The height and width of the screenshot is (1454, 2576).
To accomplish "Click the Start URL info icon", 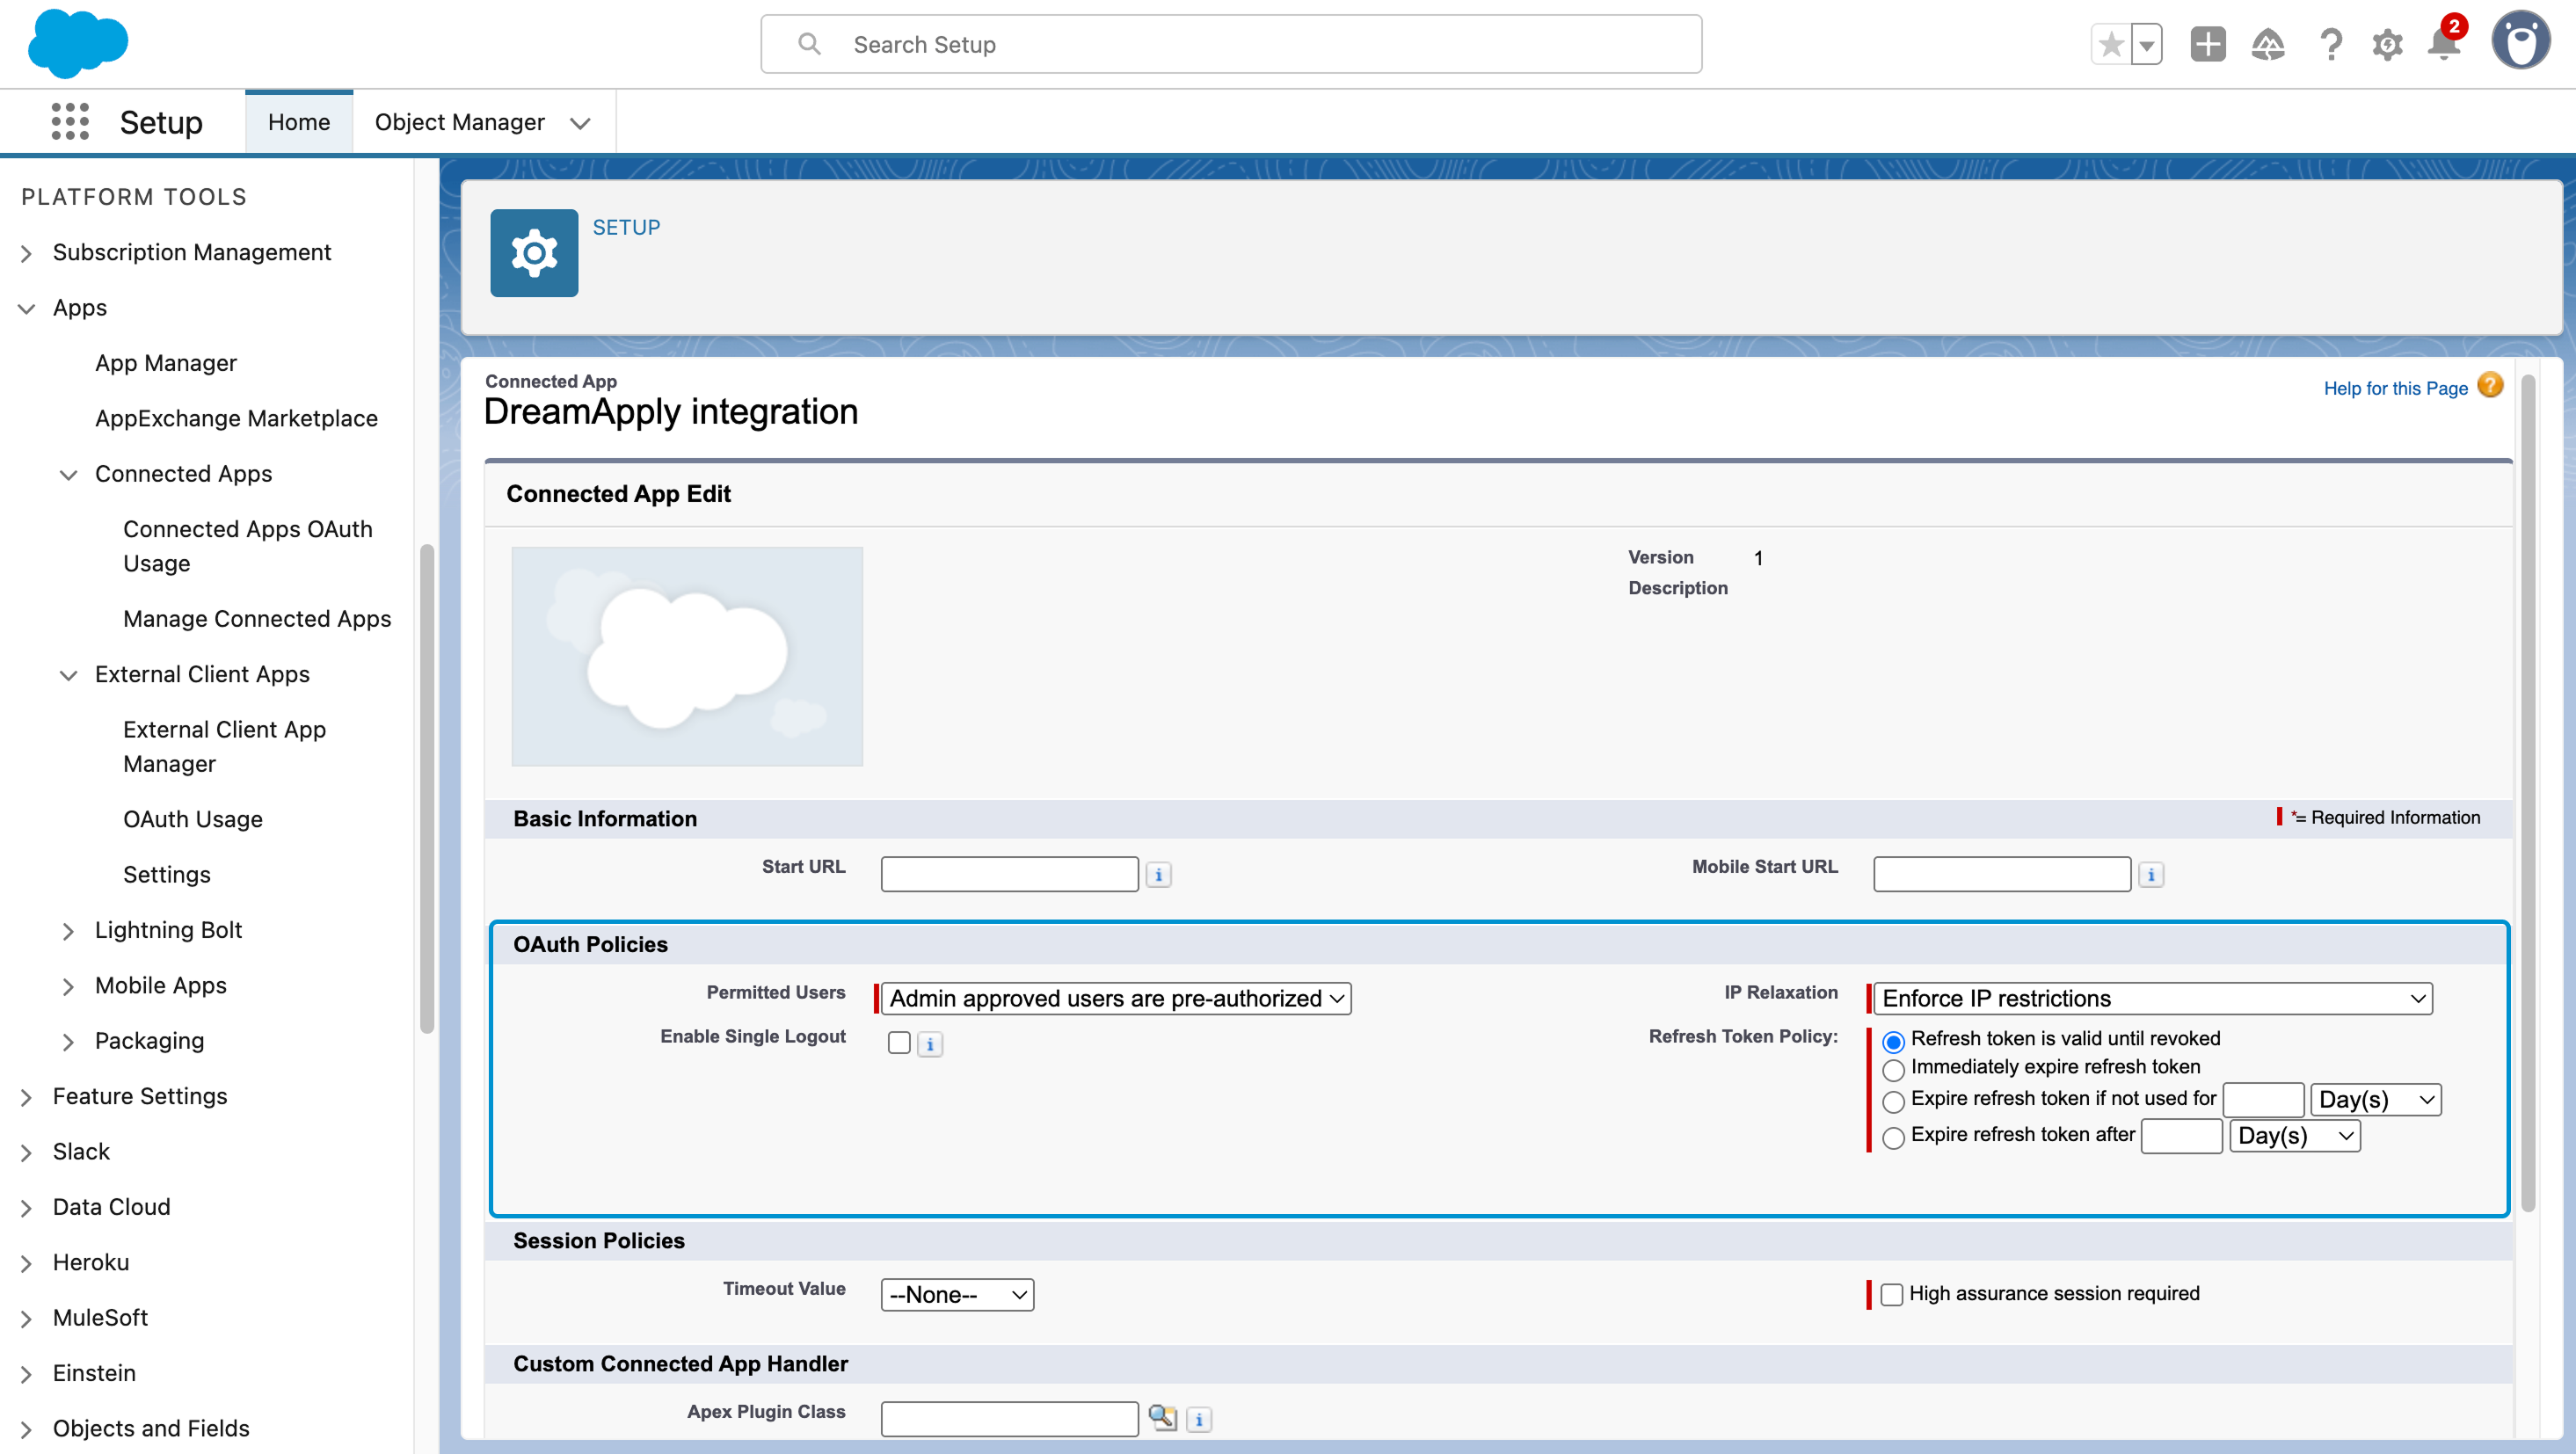I will pos(1158,874).
